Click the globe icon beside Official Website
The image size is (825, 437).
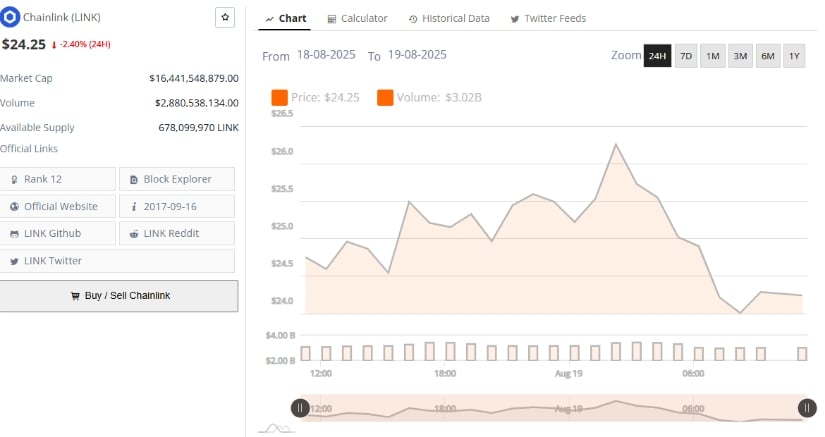tap(14, 207)
